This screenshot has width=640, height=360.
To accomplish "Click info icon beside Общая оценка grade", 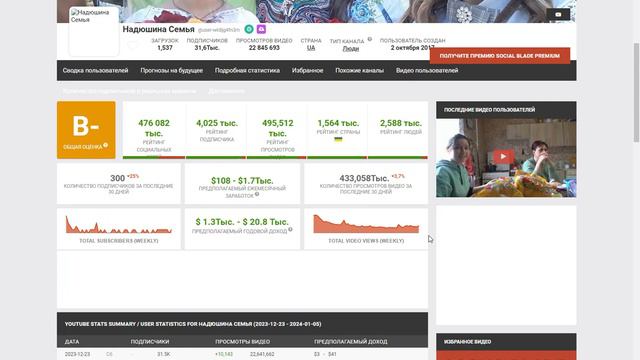I will click(x=106, y=145).
